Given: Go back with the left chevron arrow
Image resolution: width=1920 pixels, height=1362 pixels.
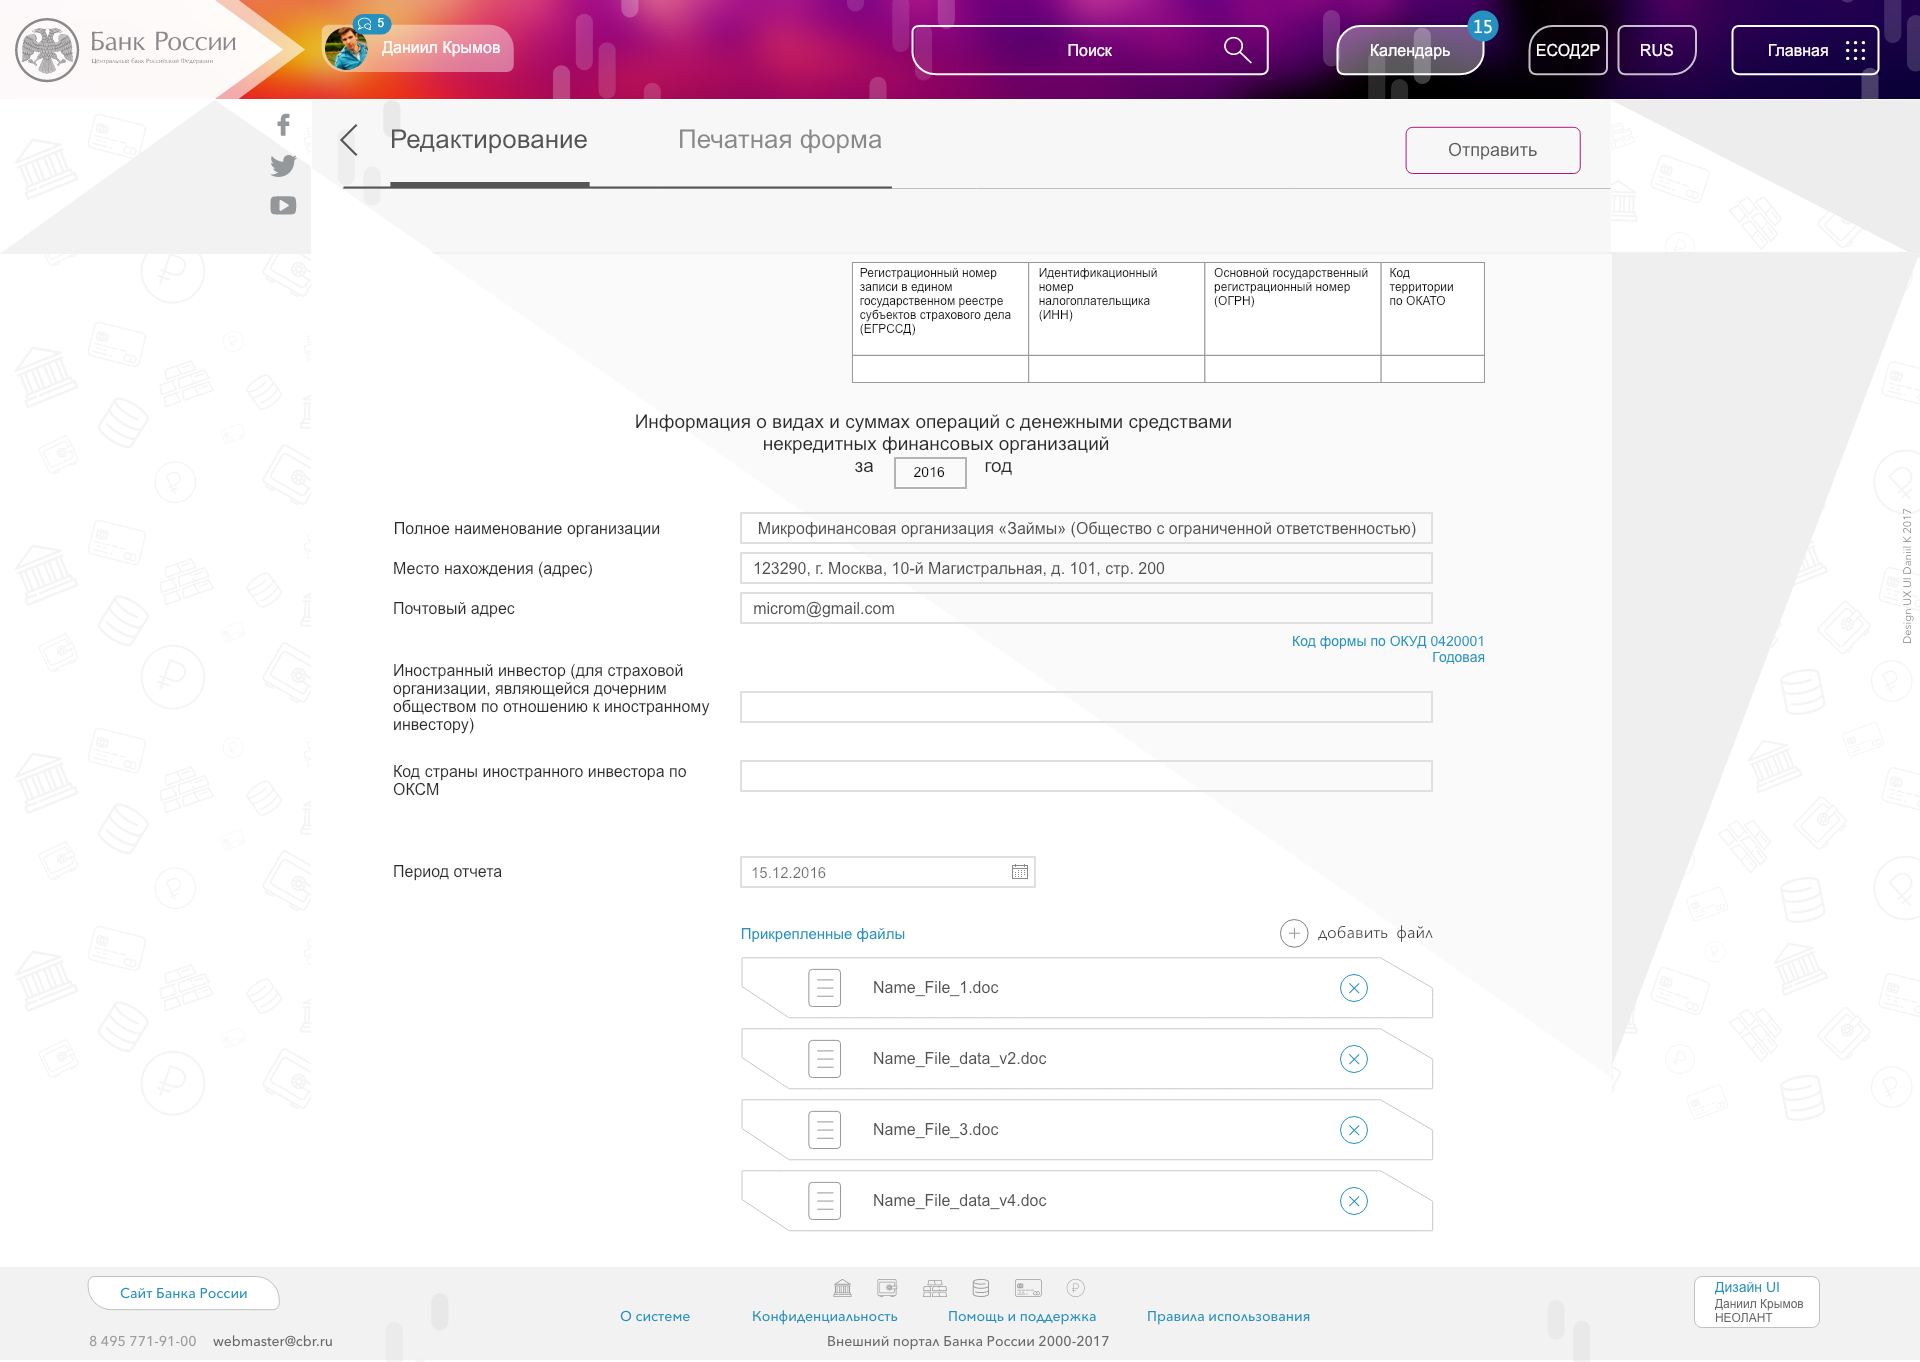Looking at the screenshot, I should (349, 140).
